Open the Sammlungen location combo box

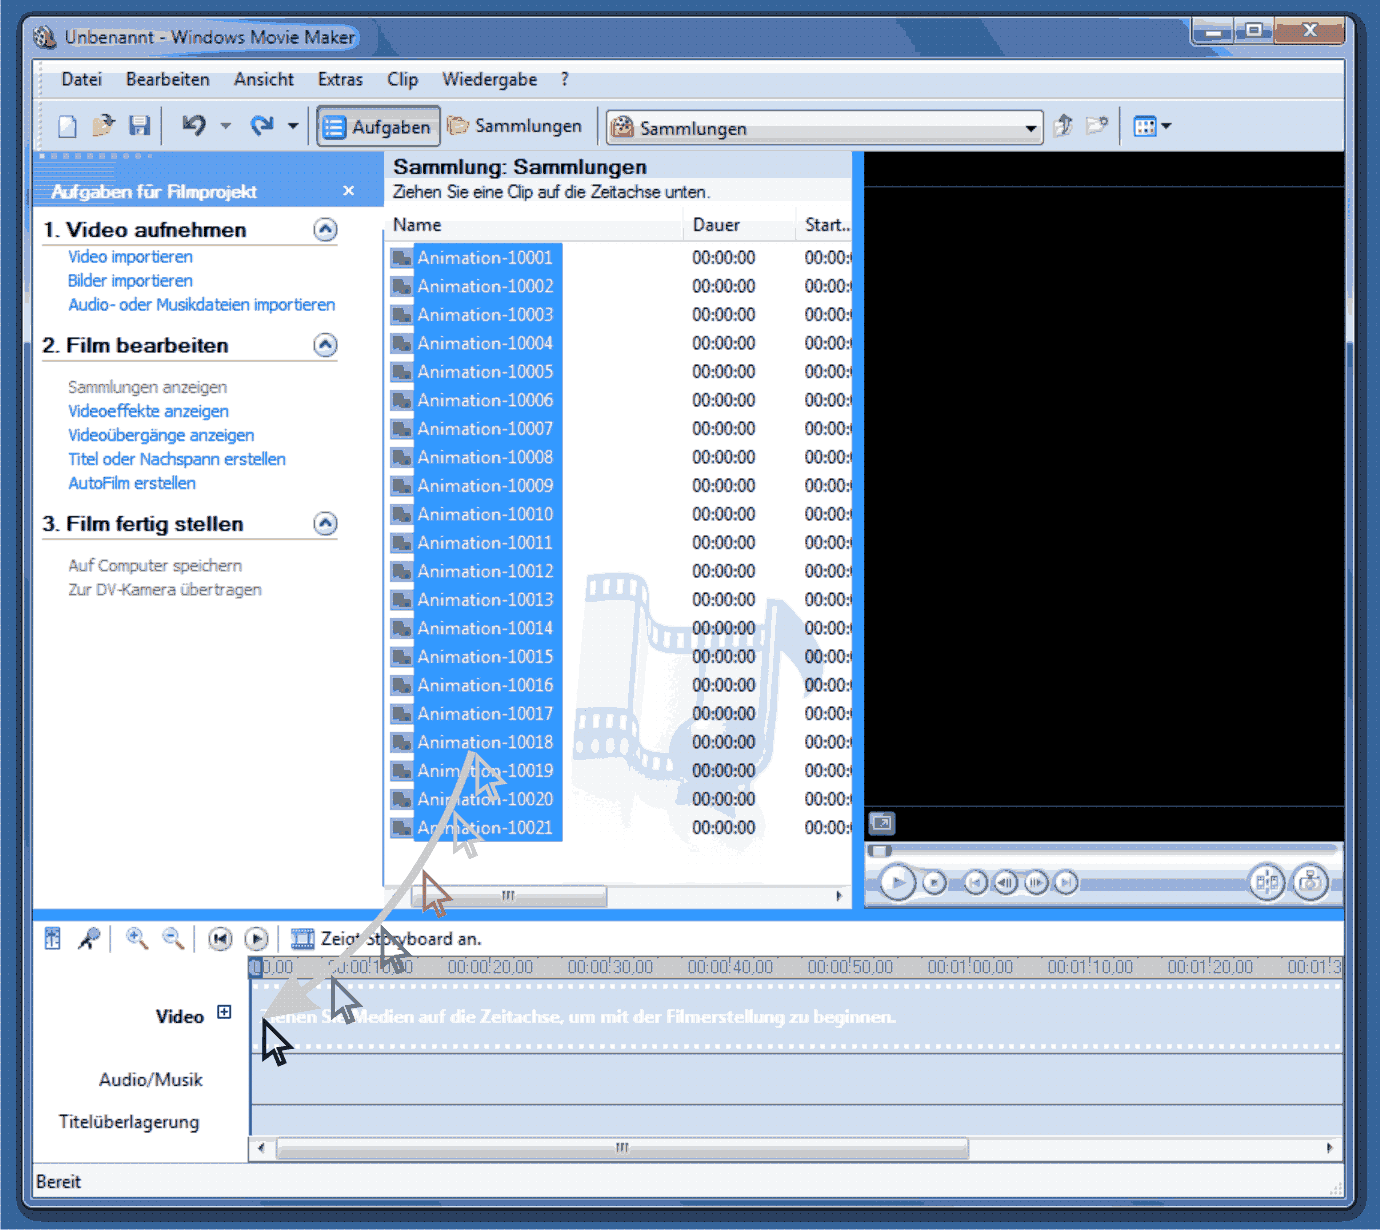click(824, 128)
